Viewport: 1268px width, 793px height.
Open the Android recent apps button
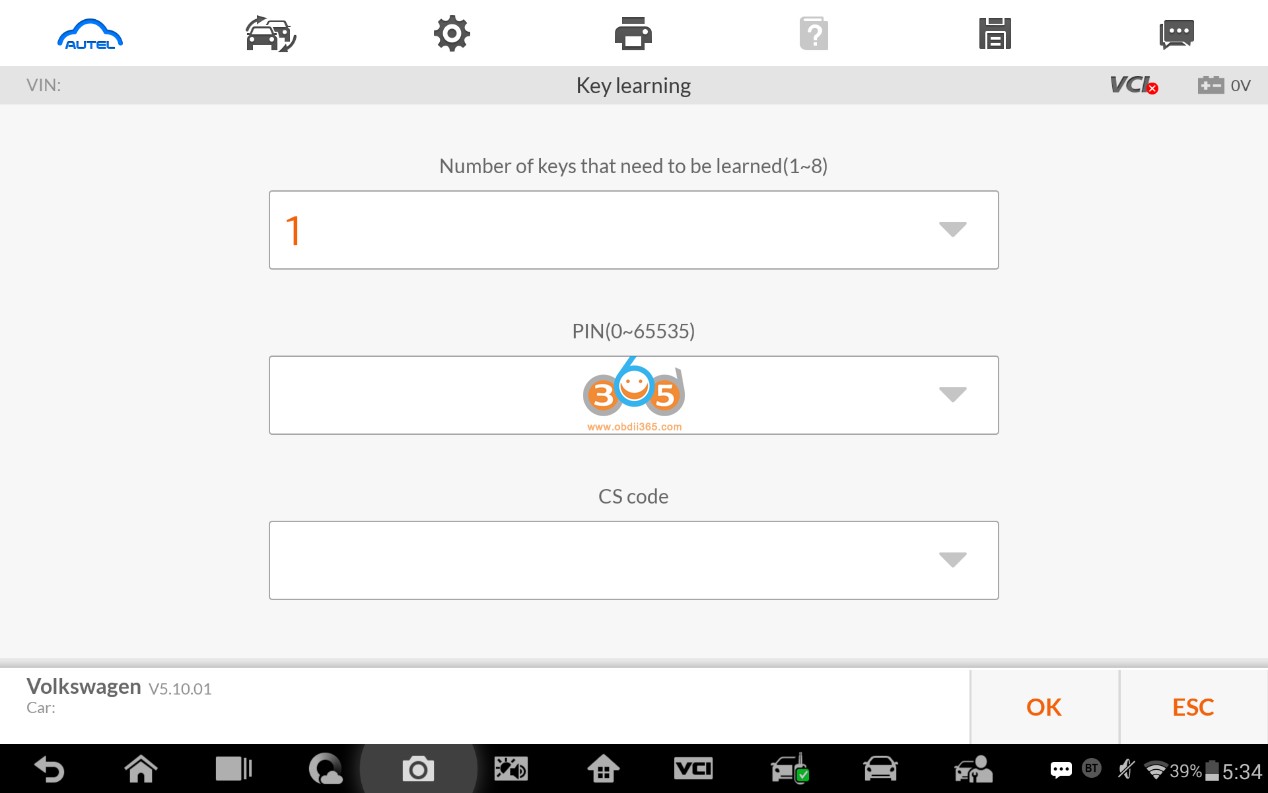[x=234, y=769]
